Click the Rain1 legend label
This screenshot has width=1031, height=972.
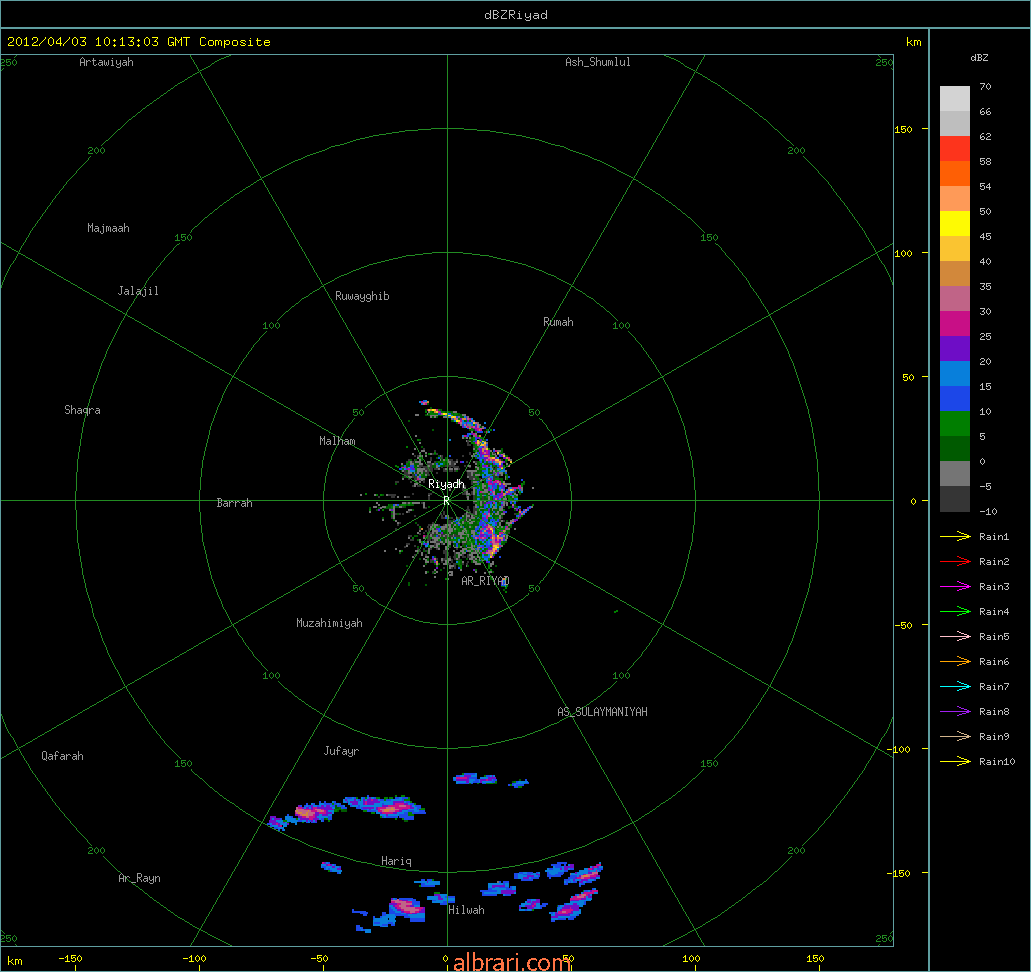(994, 537)
